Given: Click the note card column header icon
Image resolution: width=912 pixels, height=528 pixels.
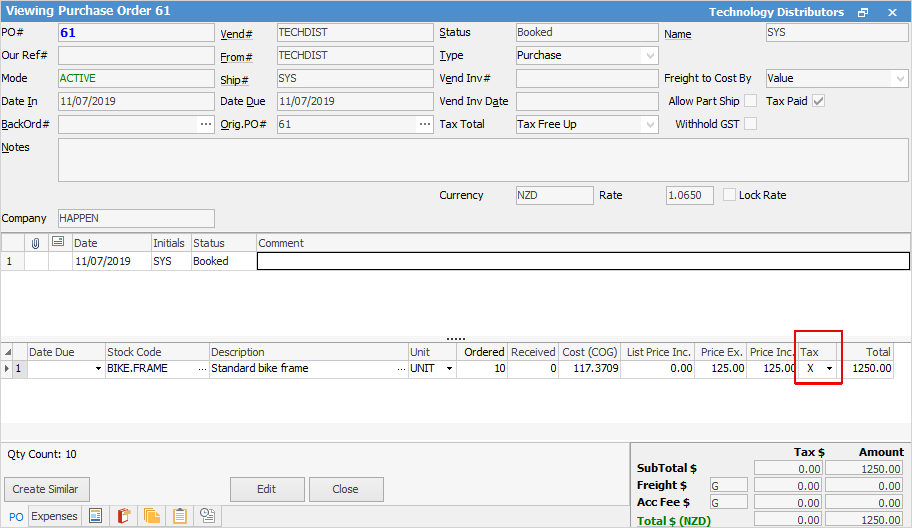Looking at the screenshot, I should point(58,243).
